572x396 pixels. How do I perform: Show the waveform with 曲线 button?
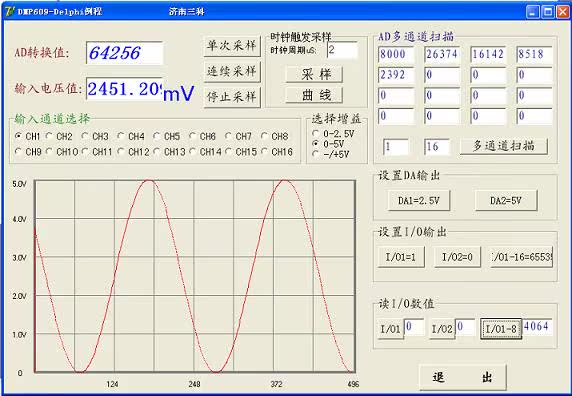tap(314, 95)
